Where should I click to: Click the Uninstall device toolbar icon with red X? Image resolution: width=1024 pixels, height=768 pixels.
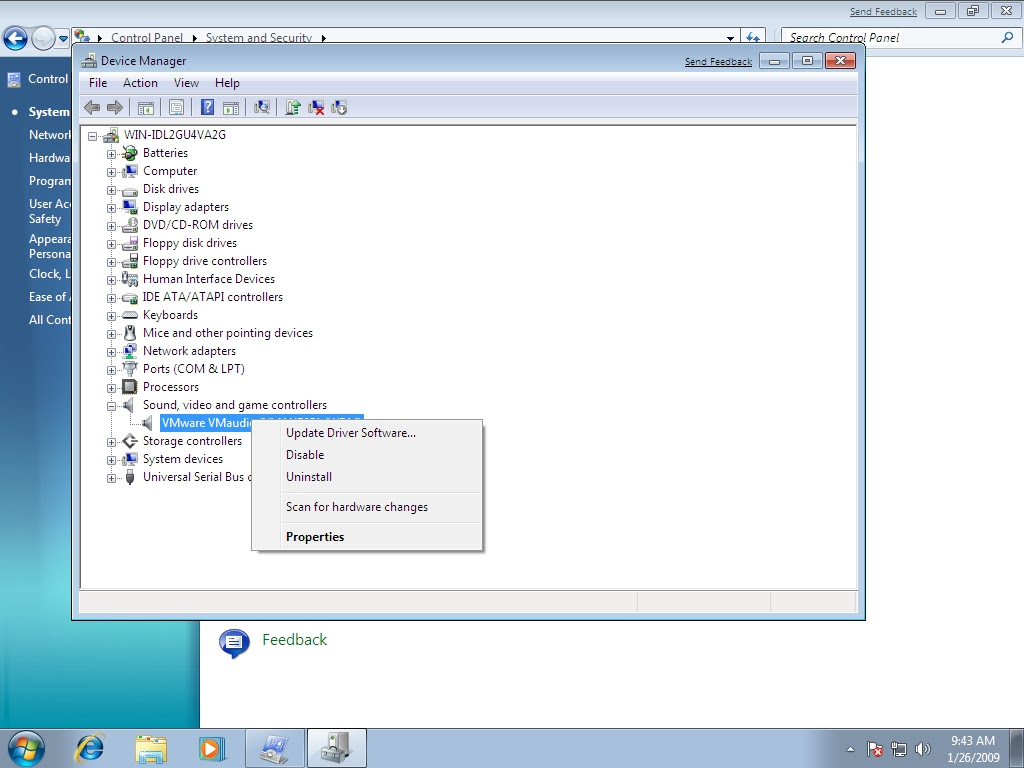pos(316,107)
